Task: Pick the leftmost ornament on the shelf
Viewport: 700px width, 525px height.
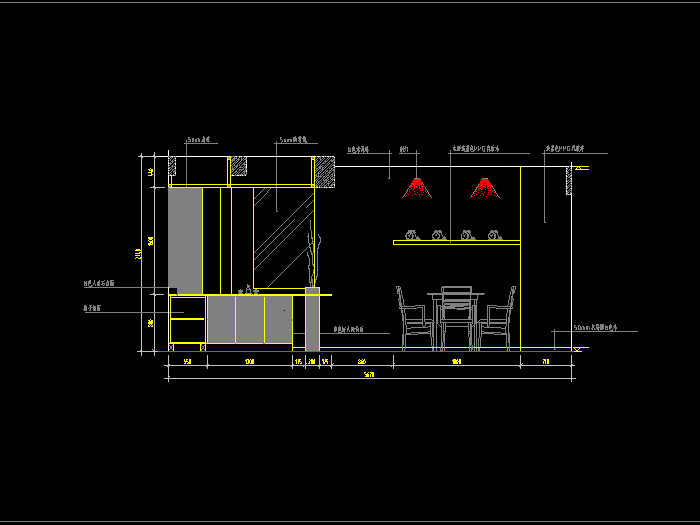Action: coord(409,235)
